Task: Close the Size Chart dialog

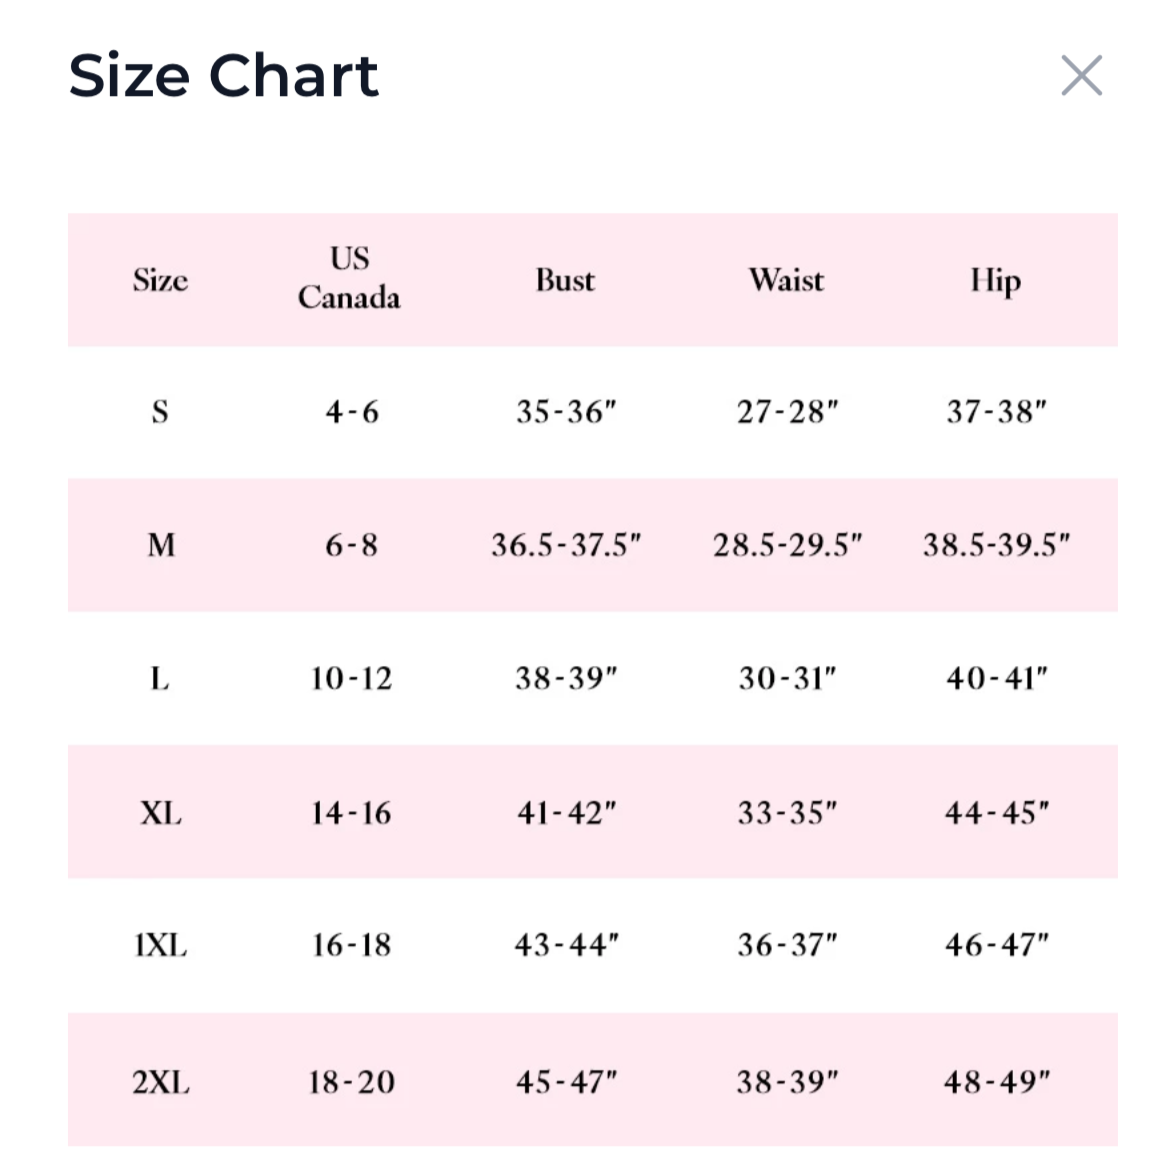Action: tap(1081, 76)
